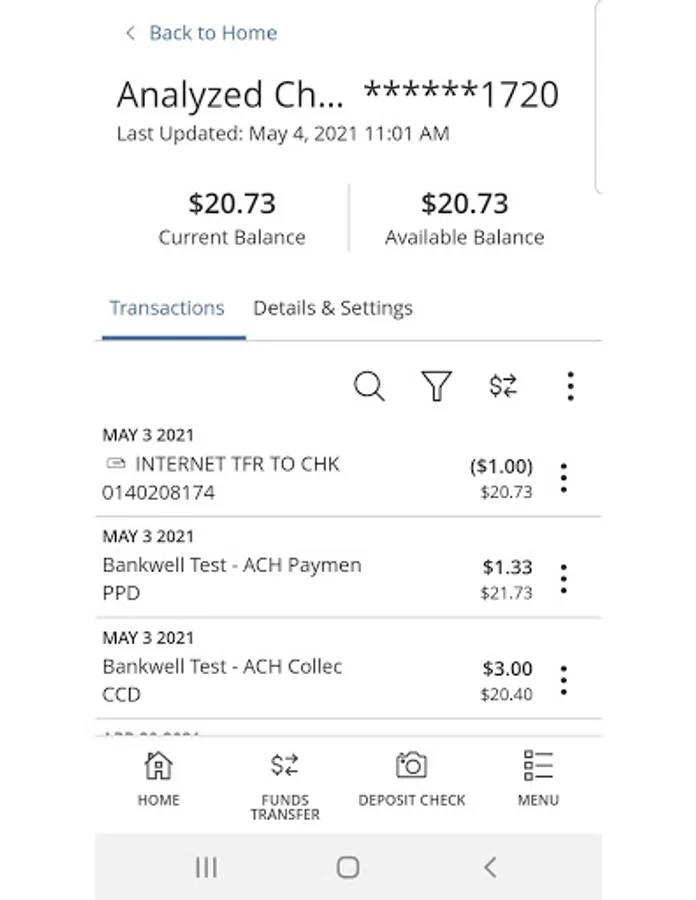The height and width of the screenshot is (900, 696).
Task: Open the more options menu above transaction list
Action: click(x=570, y=386)
